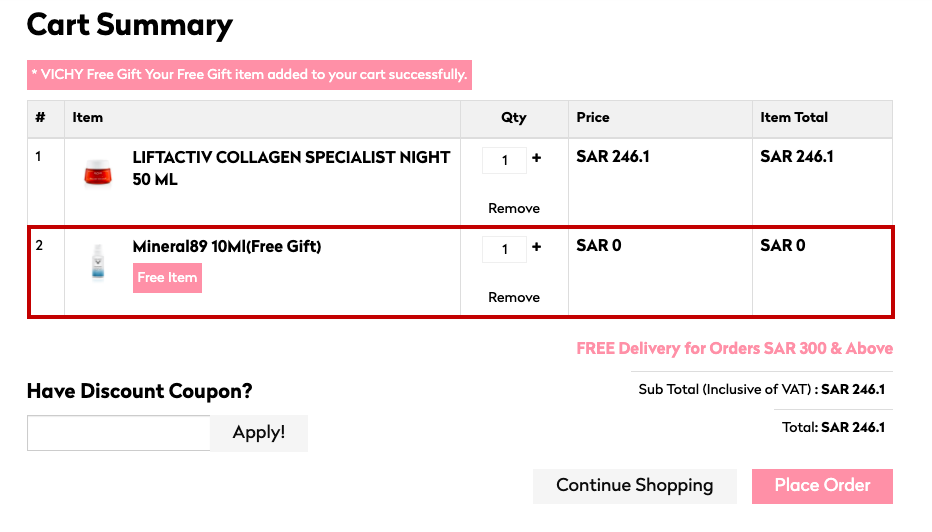Image resolution: width=932 pixels, height=532 pixels.
Task: Click the Qty column header
Action: tap(514, 118)
